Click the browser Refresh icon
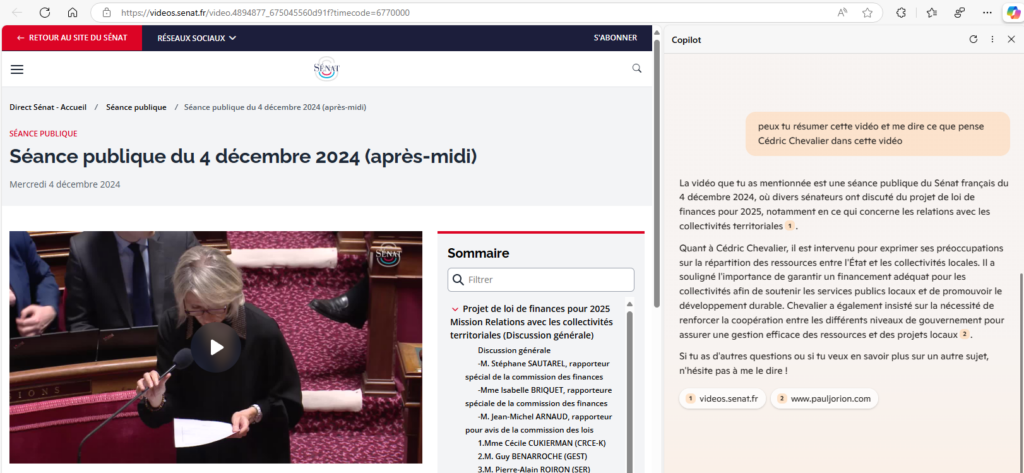 [x=45, y=12]
